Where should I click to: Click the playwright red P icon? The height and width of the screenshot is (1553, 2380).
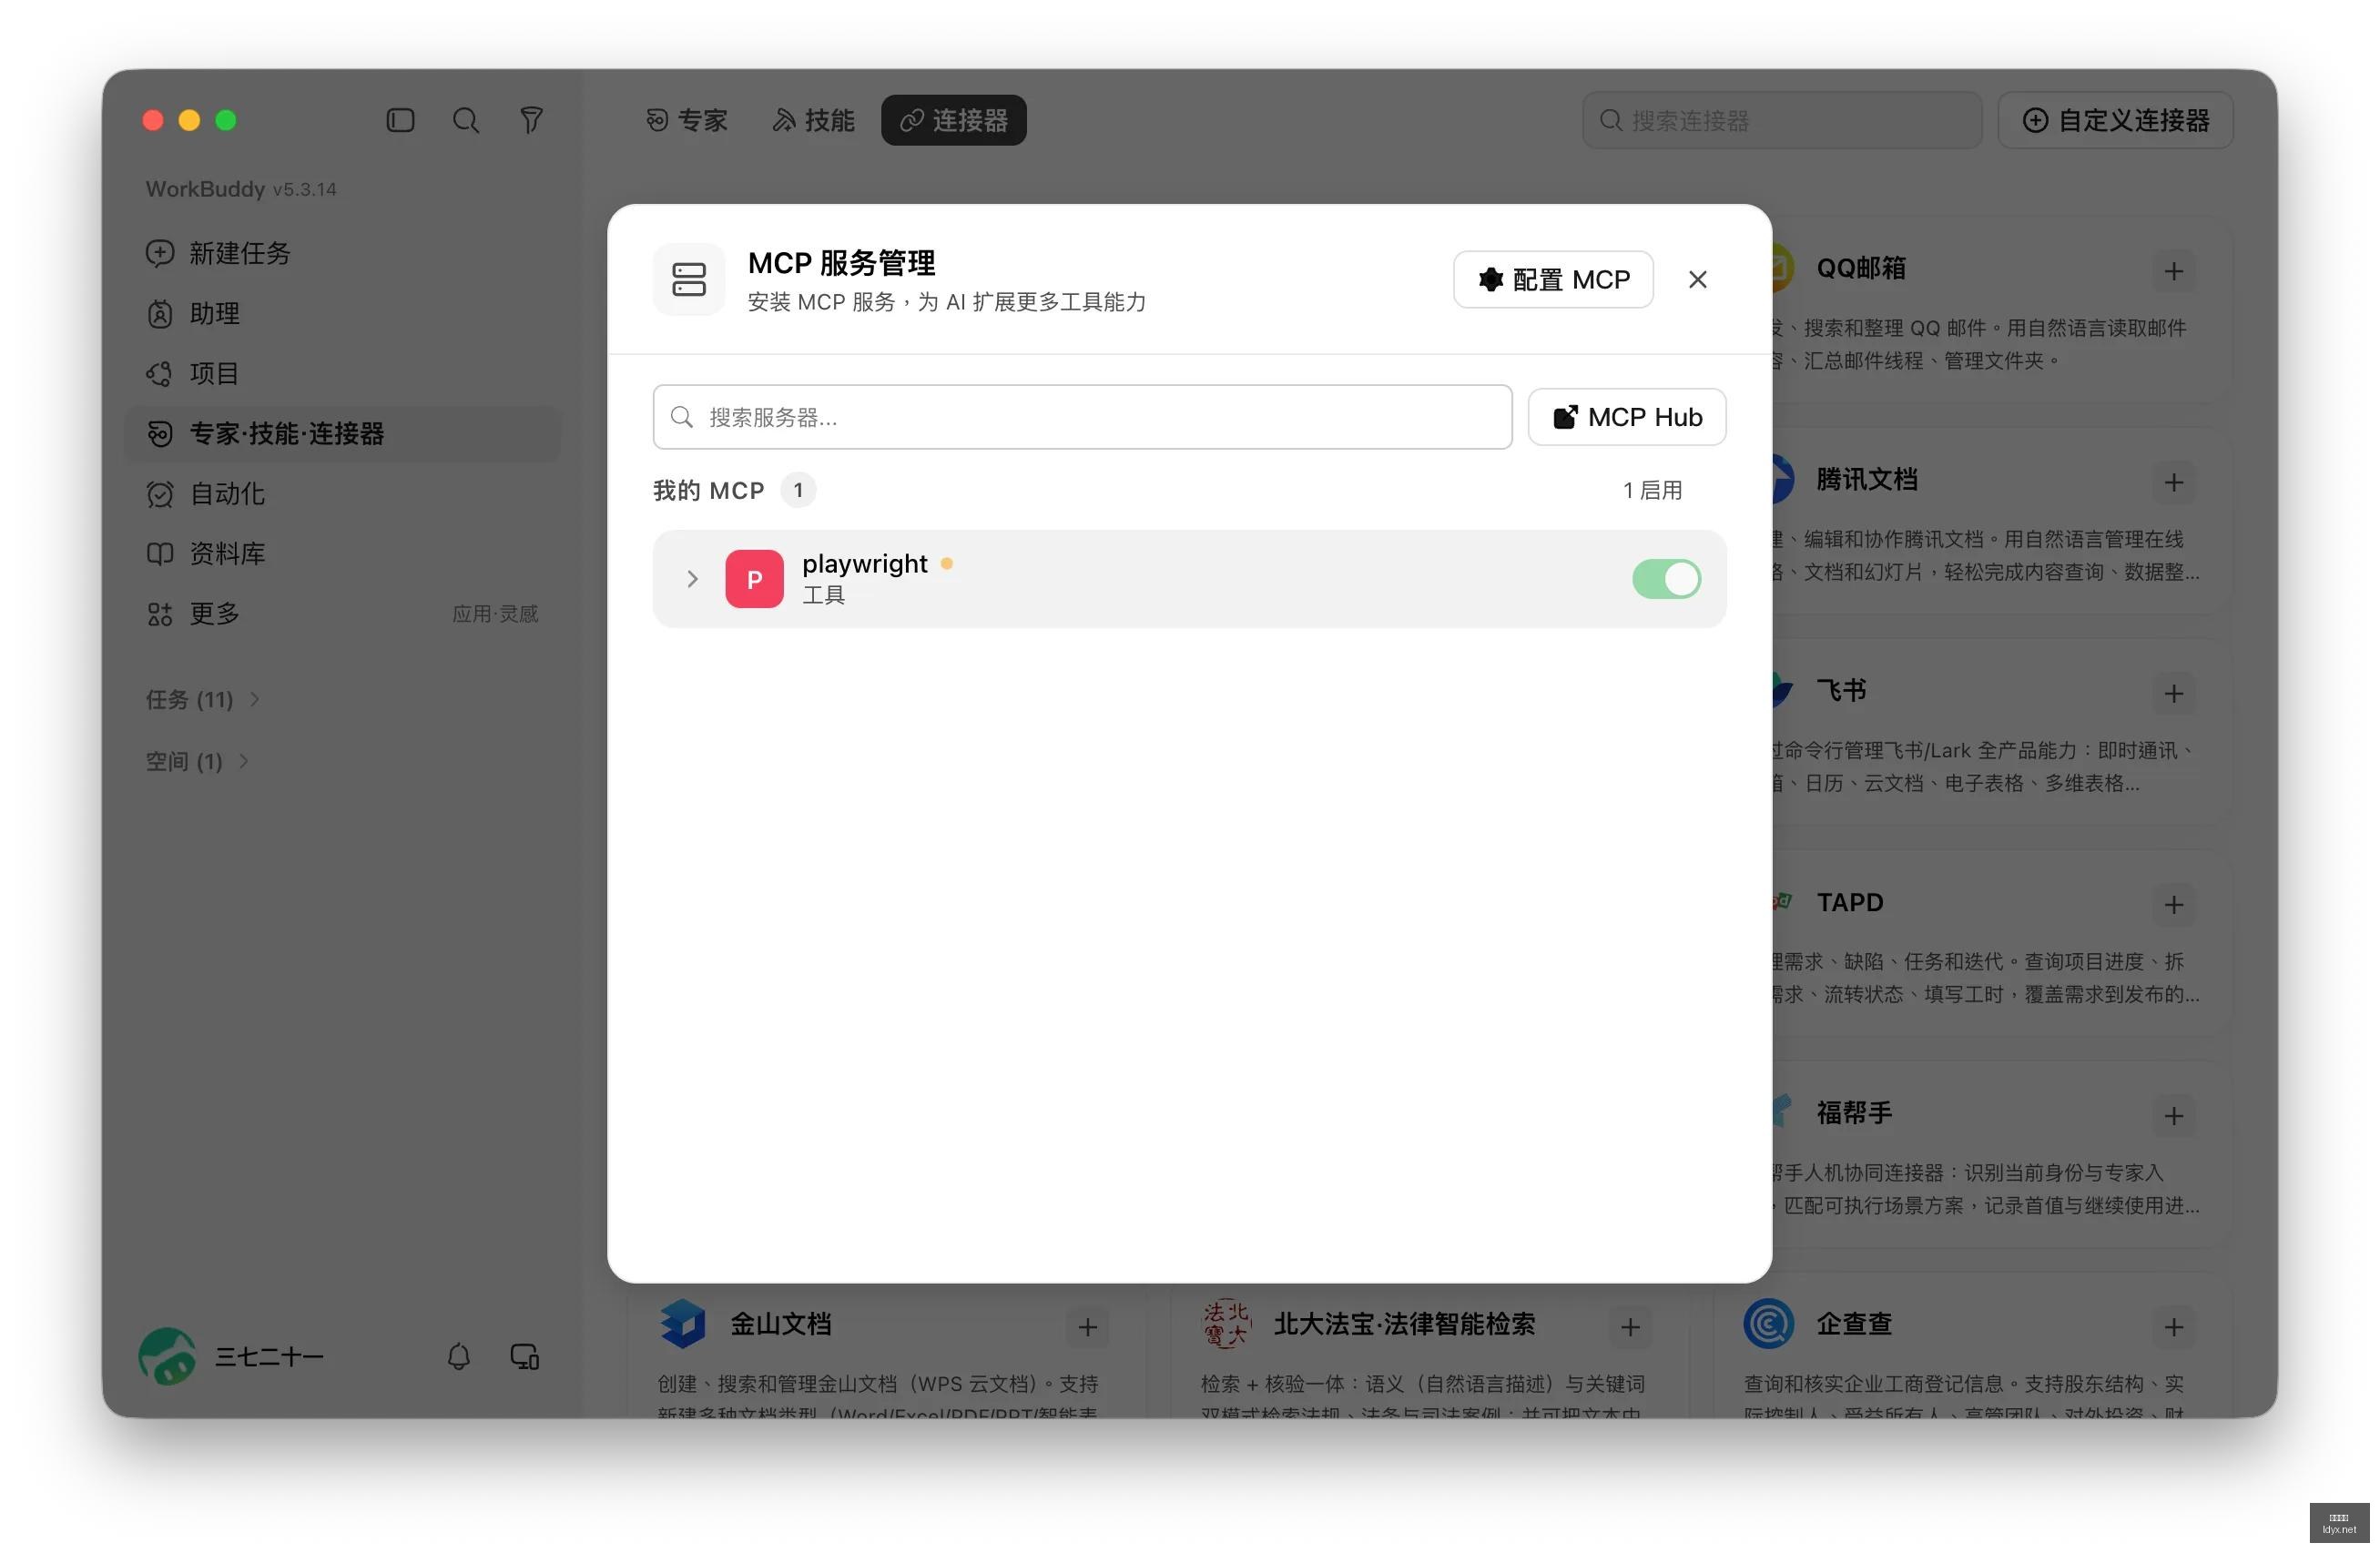pos(756,580)
